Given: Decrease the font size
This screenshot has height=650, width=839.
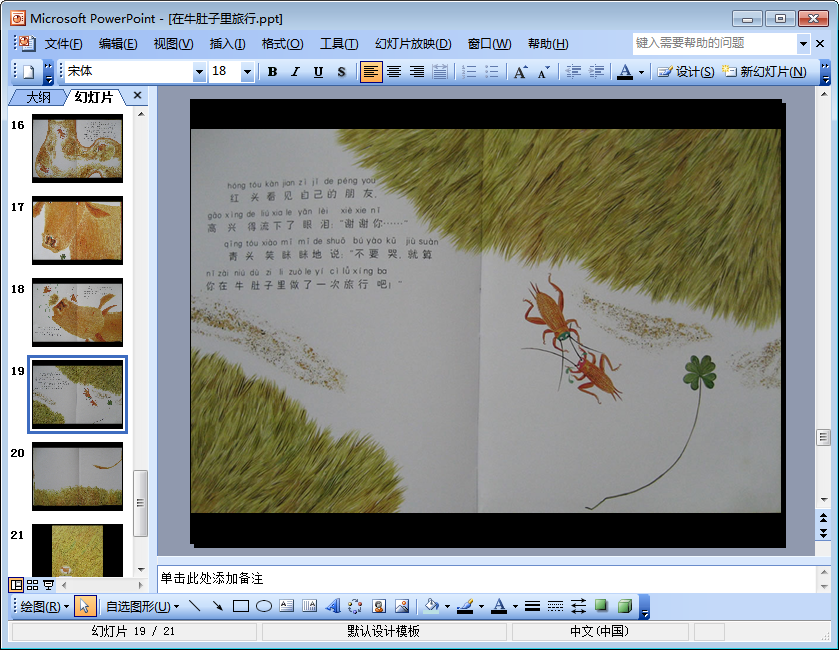Looking at the screenshot, I should point(543,72).
